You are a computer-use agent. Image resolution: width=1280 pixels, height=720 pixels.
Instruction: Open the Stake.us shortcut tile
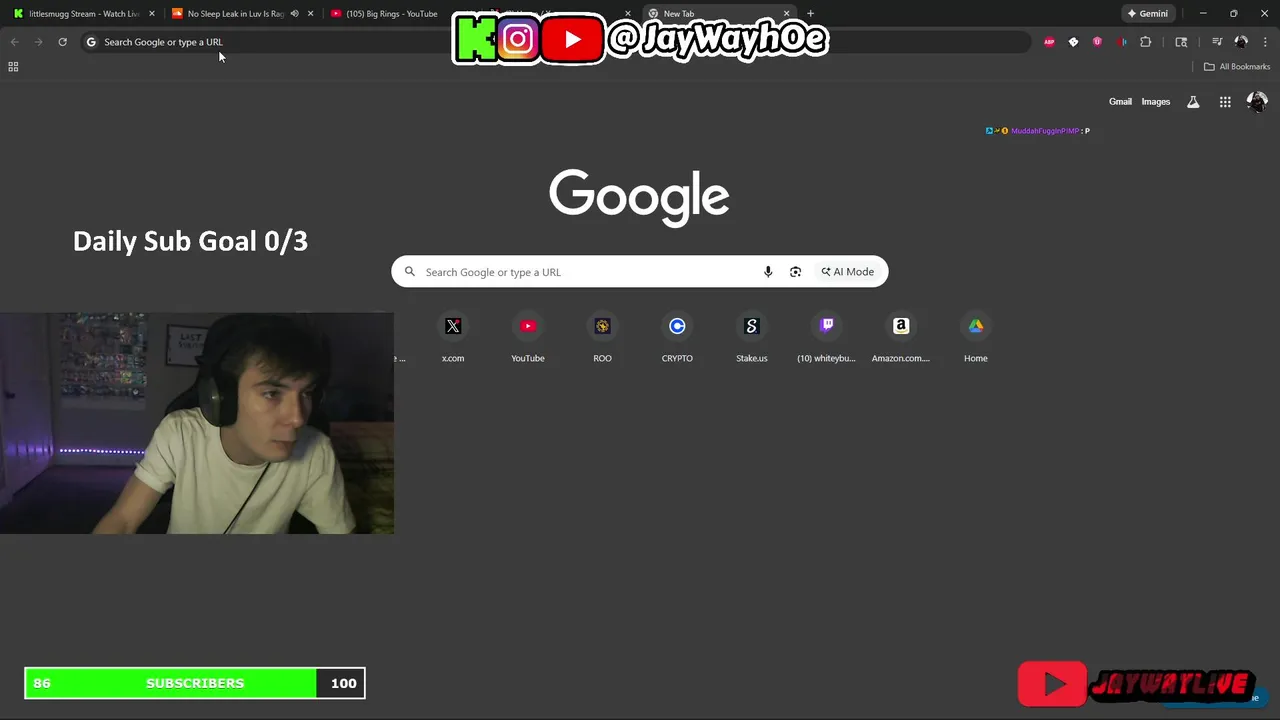752,338
